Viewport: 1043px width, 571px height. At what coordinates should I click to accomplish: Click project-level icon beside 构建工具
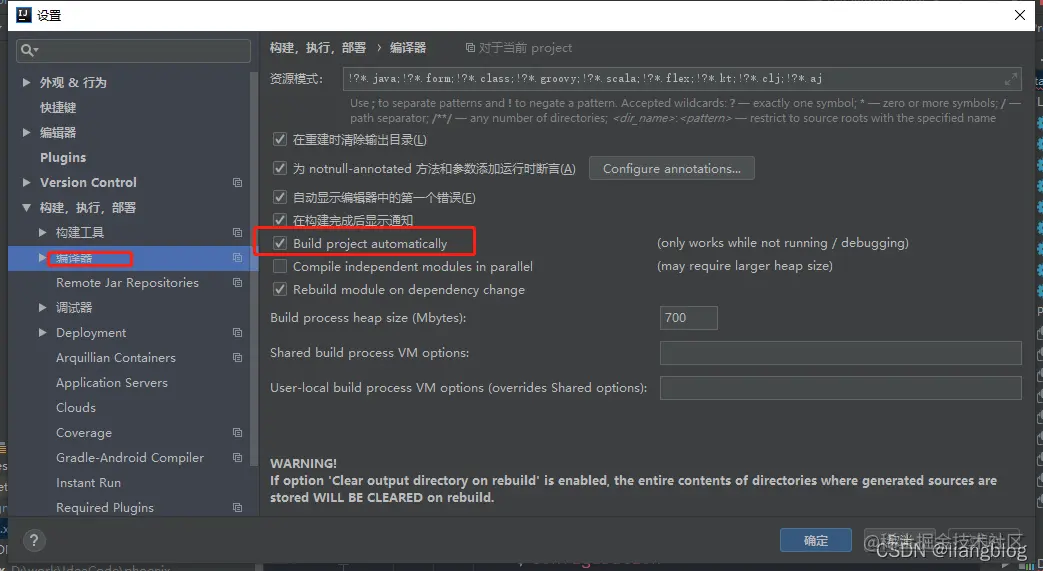click(237, 232)
